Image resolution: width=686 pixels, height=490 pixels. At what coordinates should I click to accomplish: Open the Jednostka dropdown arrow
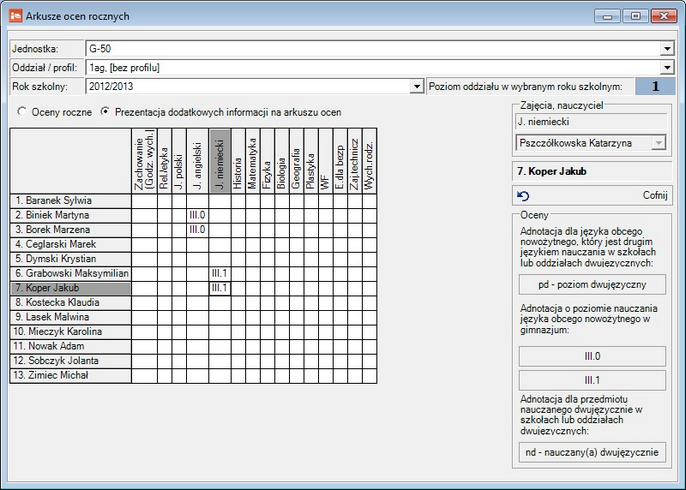click(667, 49)
